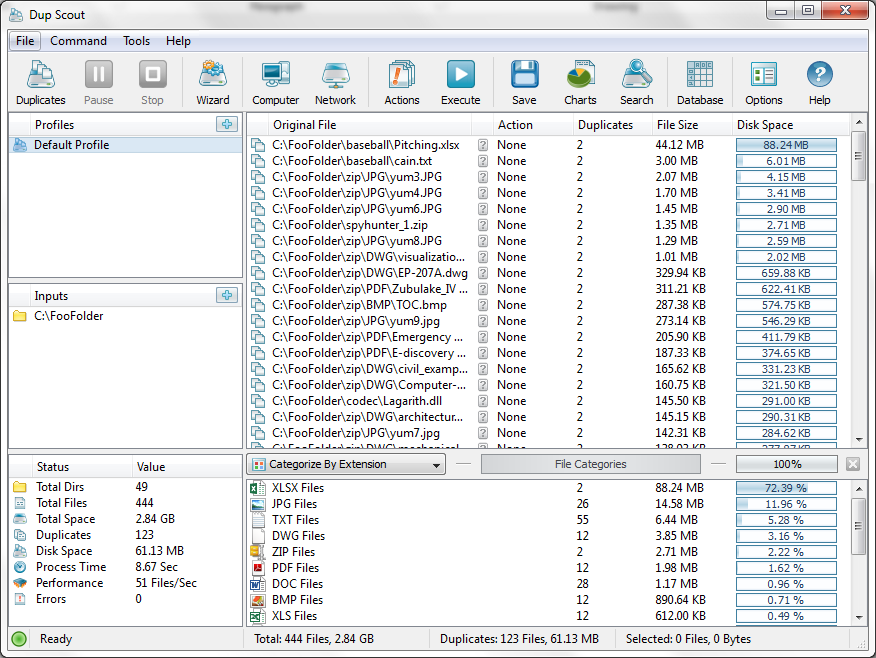Open the Categorize By Extension dropdown
This screenshot has height=658, width=876.
346,464
